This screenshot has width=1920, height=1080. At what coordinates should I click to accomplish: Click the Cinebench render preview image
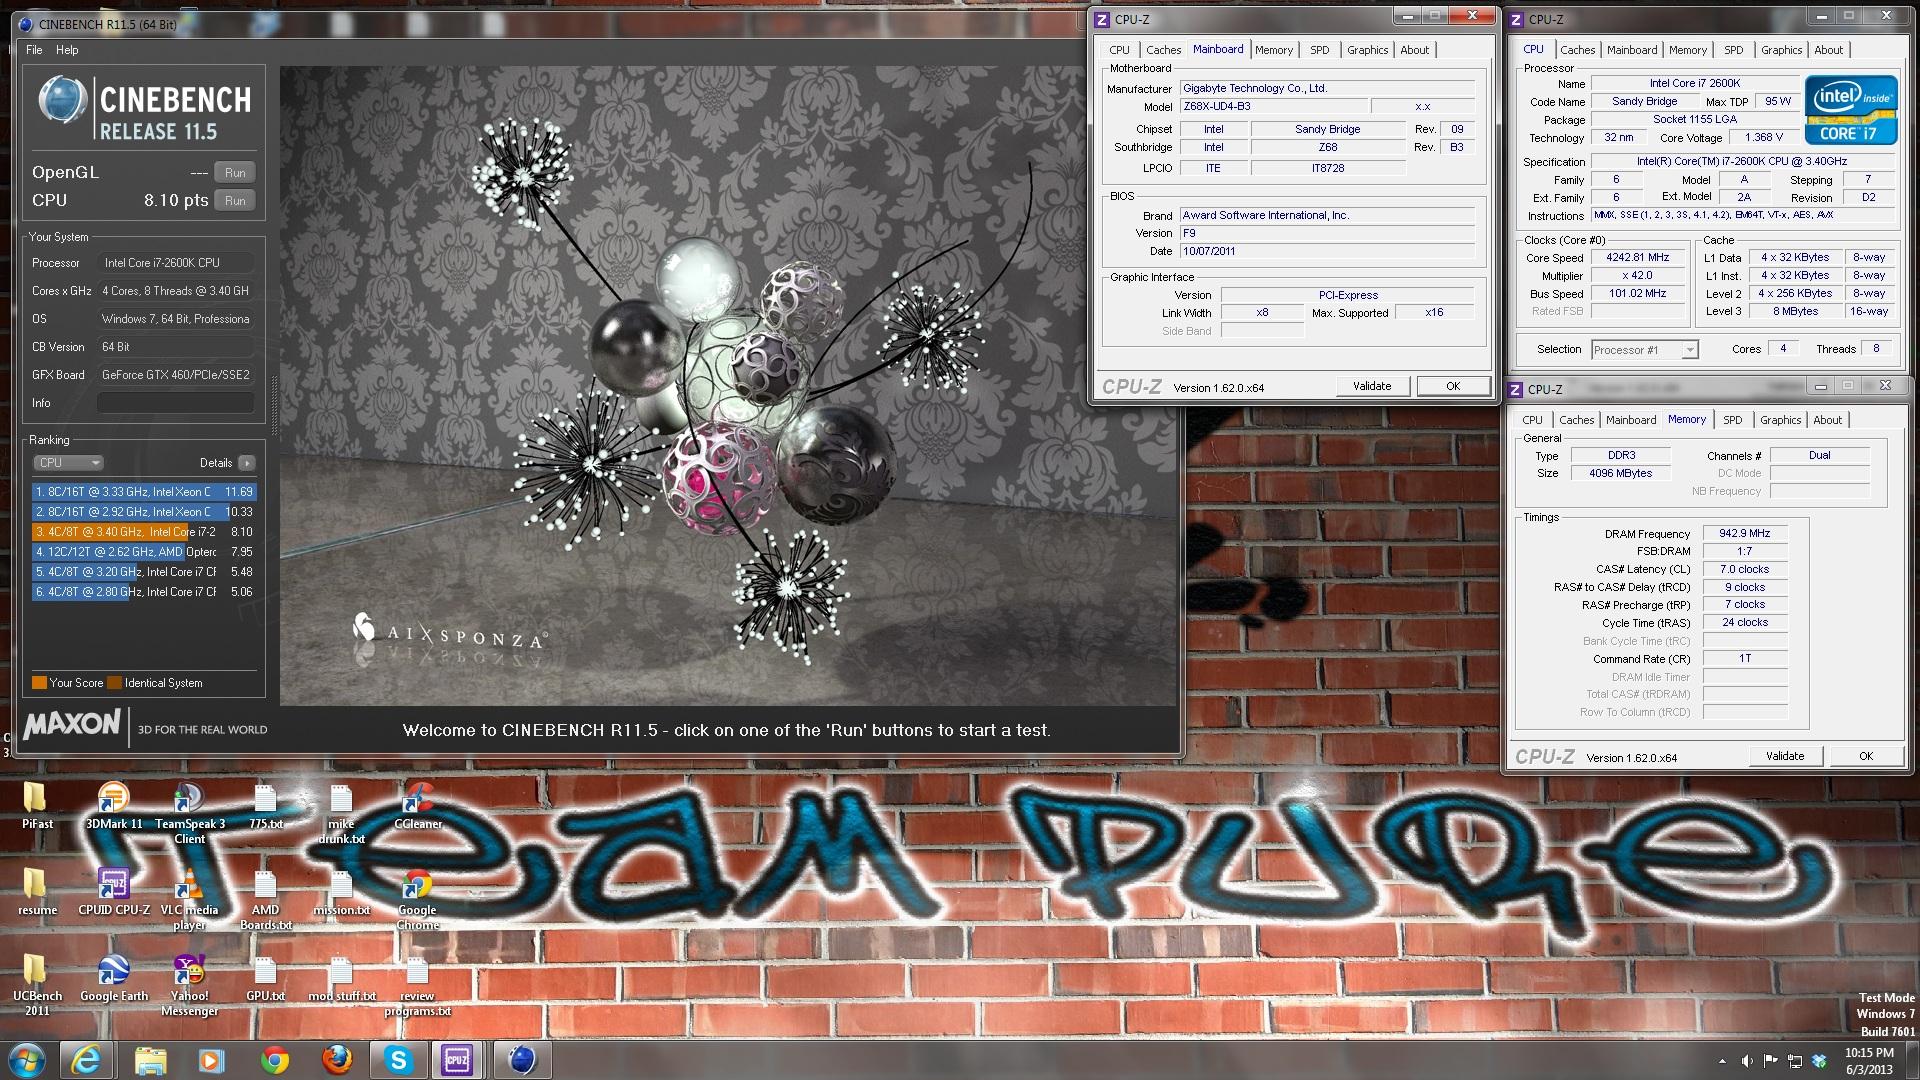coord(728,386)
